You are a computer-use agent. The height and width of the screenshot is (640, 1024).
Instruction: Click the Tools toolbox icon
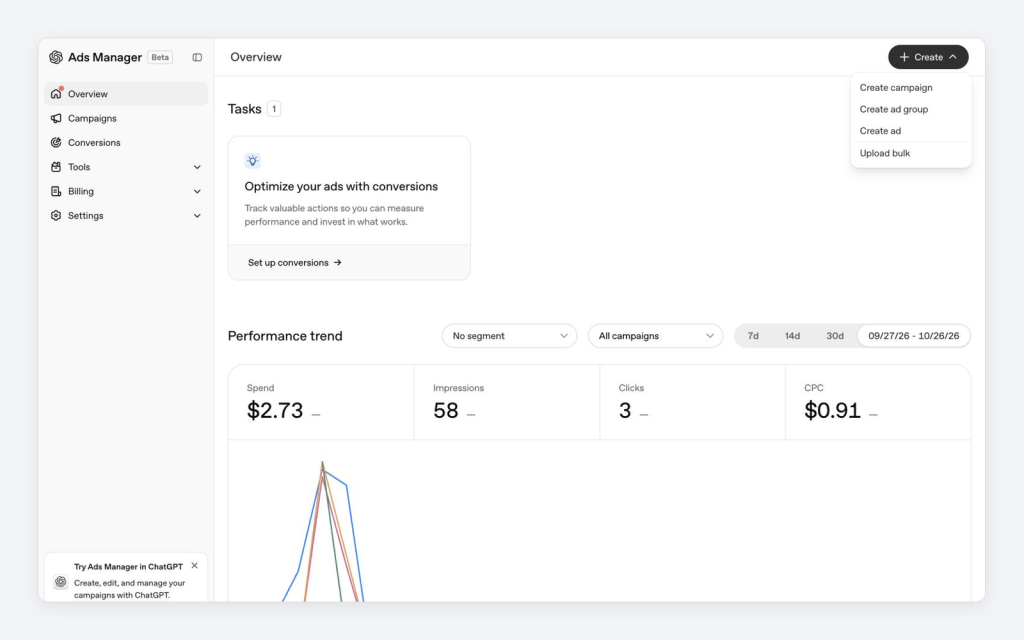pyautogui.click(x=56, y=167)
